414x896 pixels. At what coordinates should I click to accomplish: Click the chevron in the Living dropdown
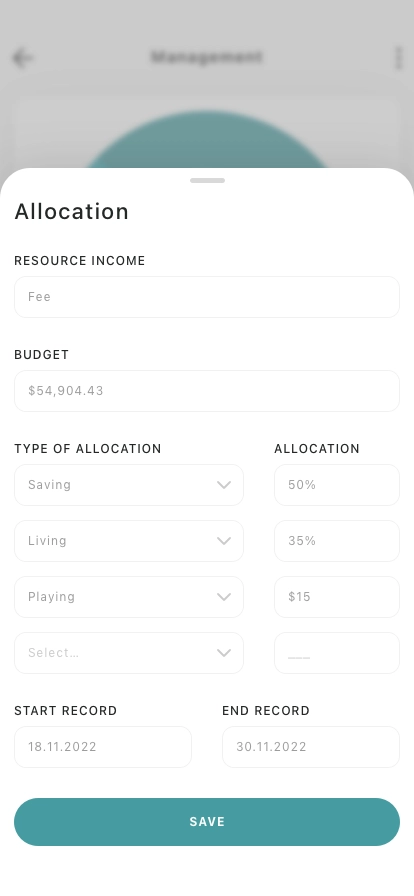coord(224,541)
